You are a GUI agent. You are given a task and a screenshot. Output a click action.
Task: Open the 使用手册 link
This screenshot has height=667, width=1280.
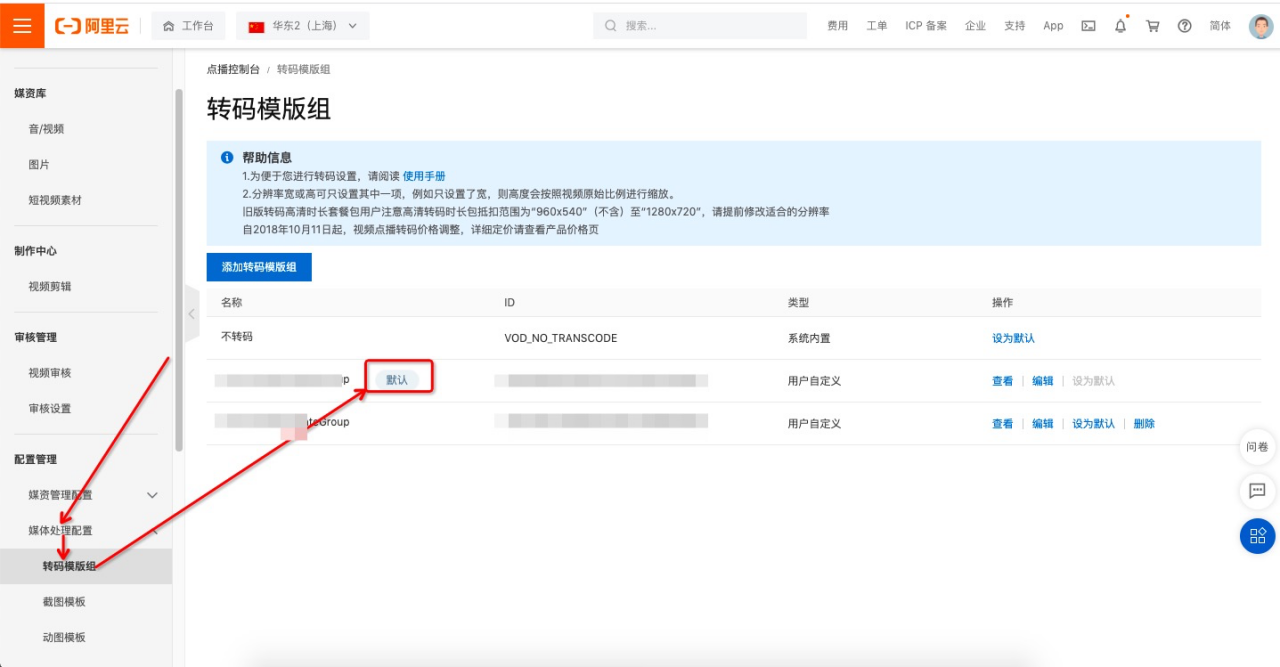point(424,176)
